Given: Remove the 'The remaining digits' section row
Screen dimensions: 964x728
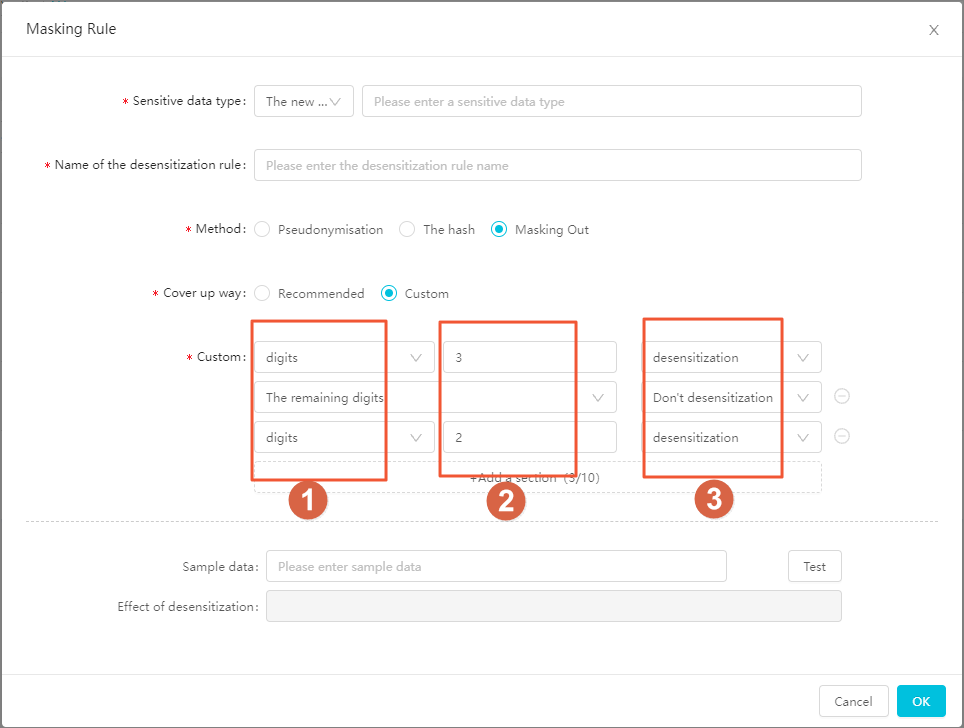Looking at the screenshot, I should point(842,397).
